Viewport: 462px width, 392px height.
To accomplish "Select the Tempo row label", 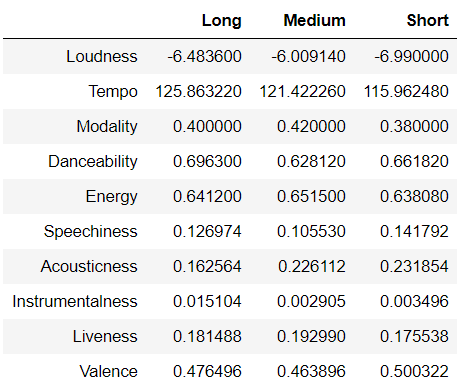I will 113,92.
